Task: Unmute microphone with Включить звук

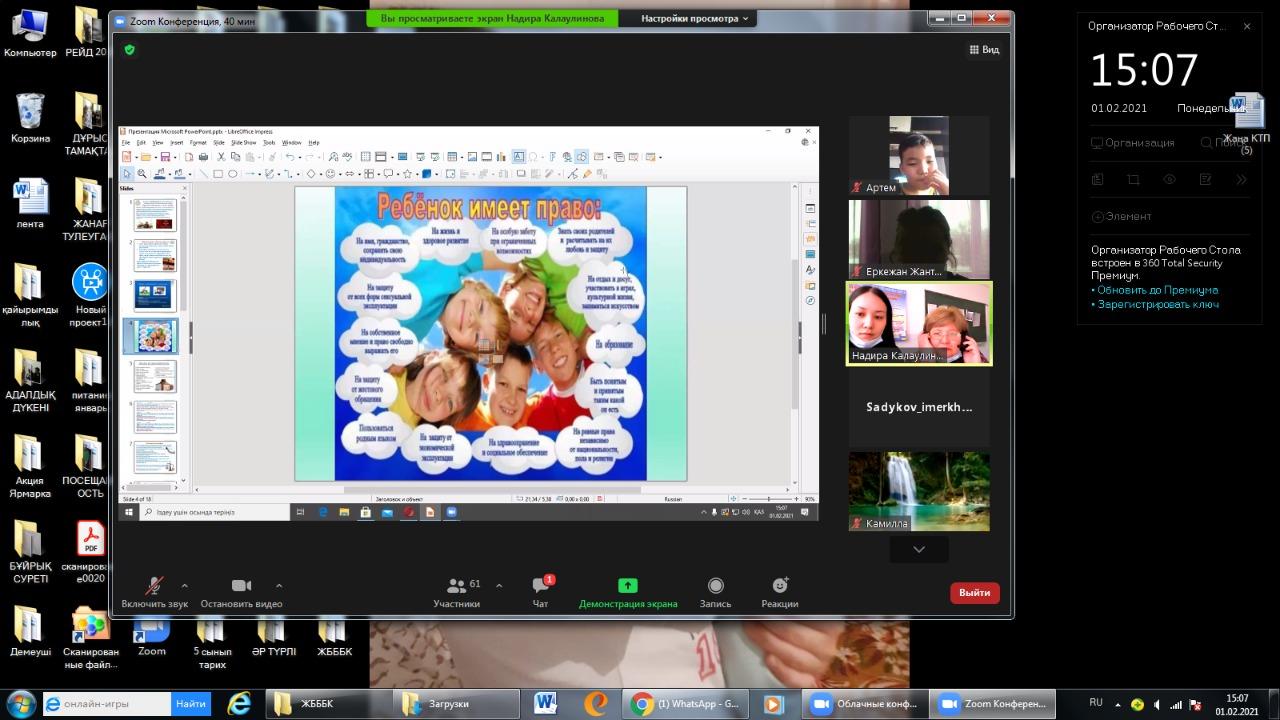Action: click(x=154, y=592)
